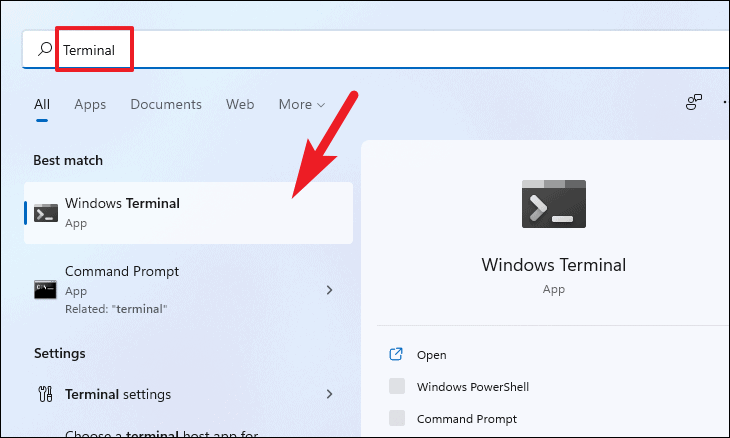Click the icon beside Command Prompt in preview
Screen dimensions: 730x438
397,418
